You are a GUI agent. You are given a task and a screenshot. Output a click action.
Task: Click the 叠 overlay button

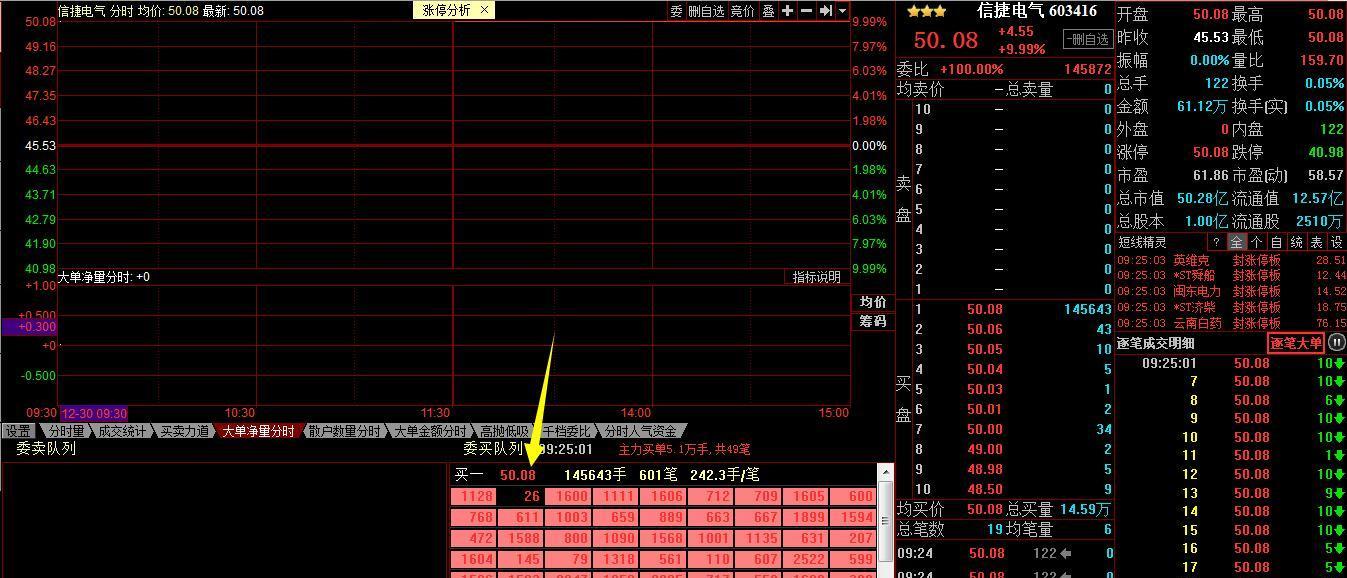(x=768, y=11)
